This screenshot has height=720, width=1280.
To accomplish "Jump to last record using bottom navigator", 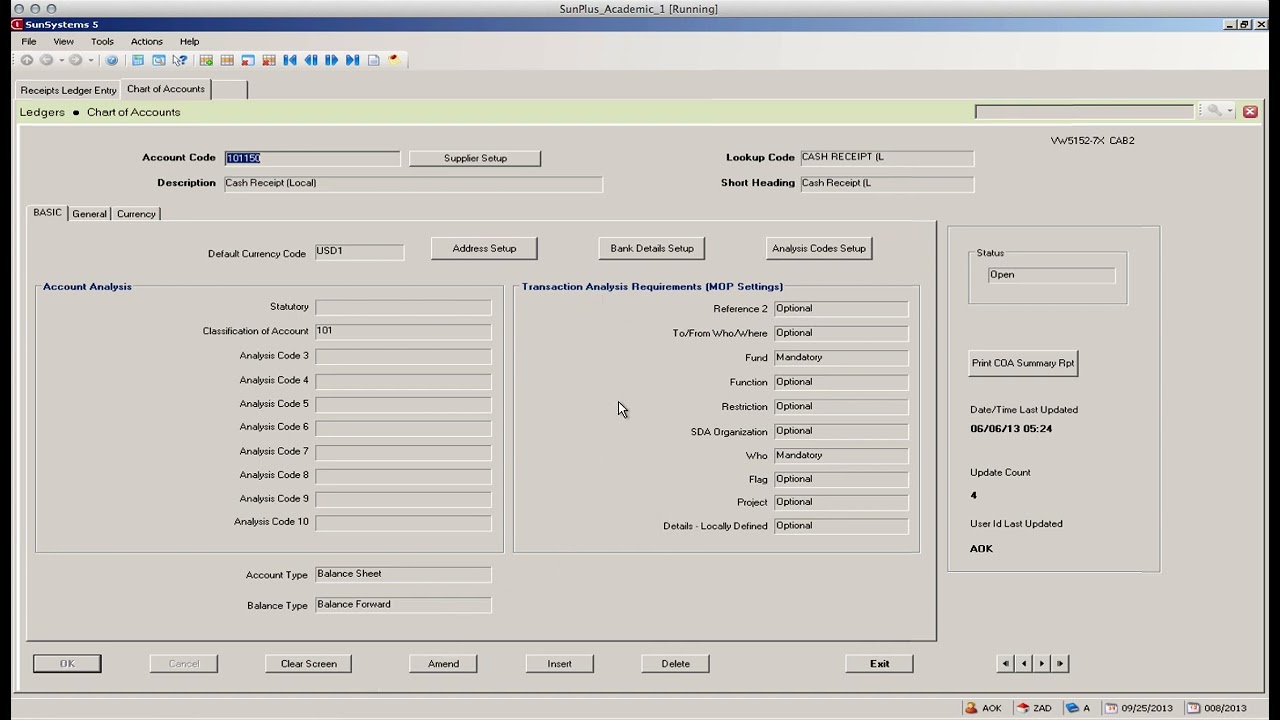I will coord(1060,664).
